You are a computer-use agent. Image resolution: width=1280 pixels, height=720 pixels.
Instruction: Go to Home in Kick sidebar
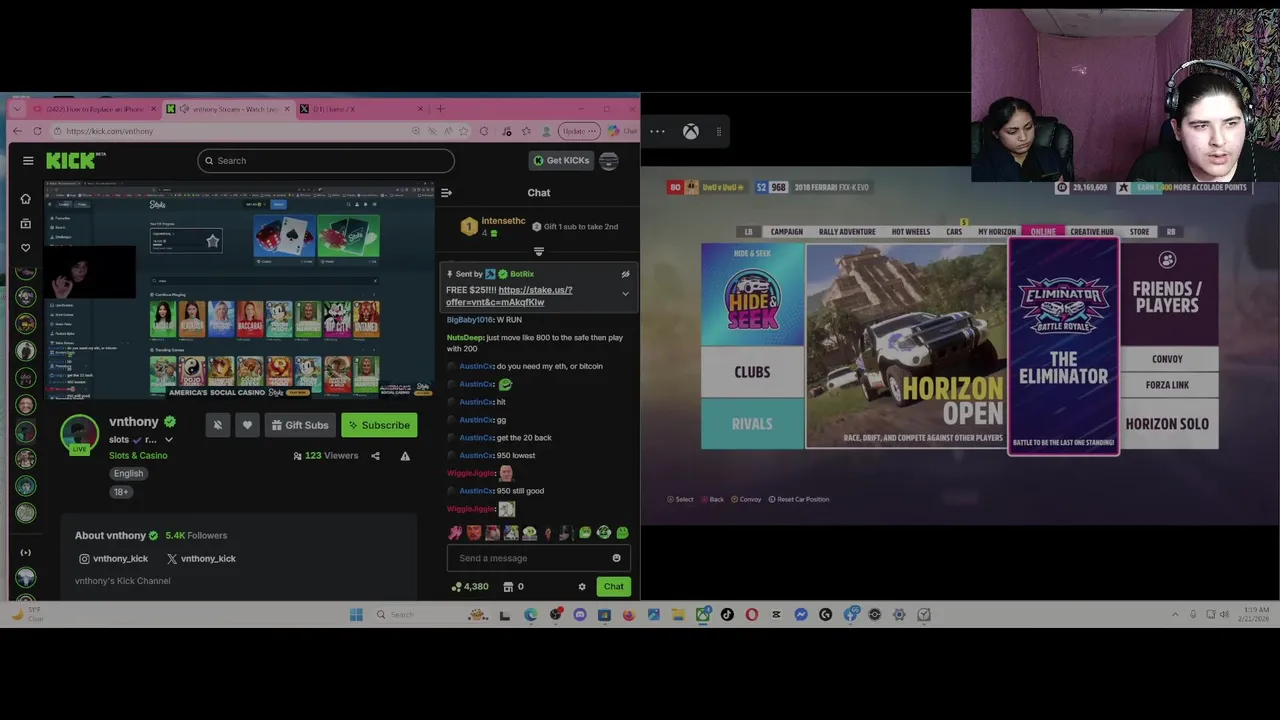click(26, 198)
